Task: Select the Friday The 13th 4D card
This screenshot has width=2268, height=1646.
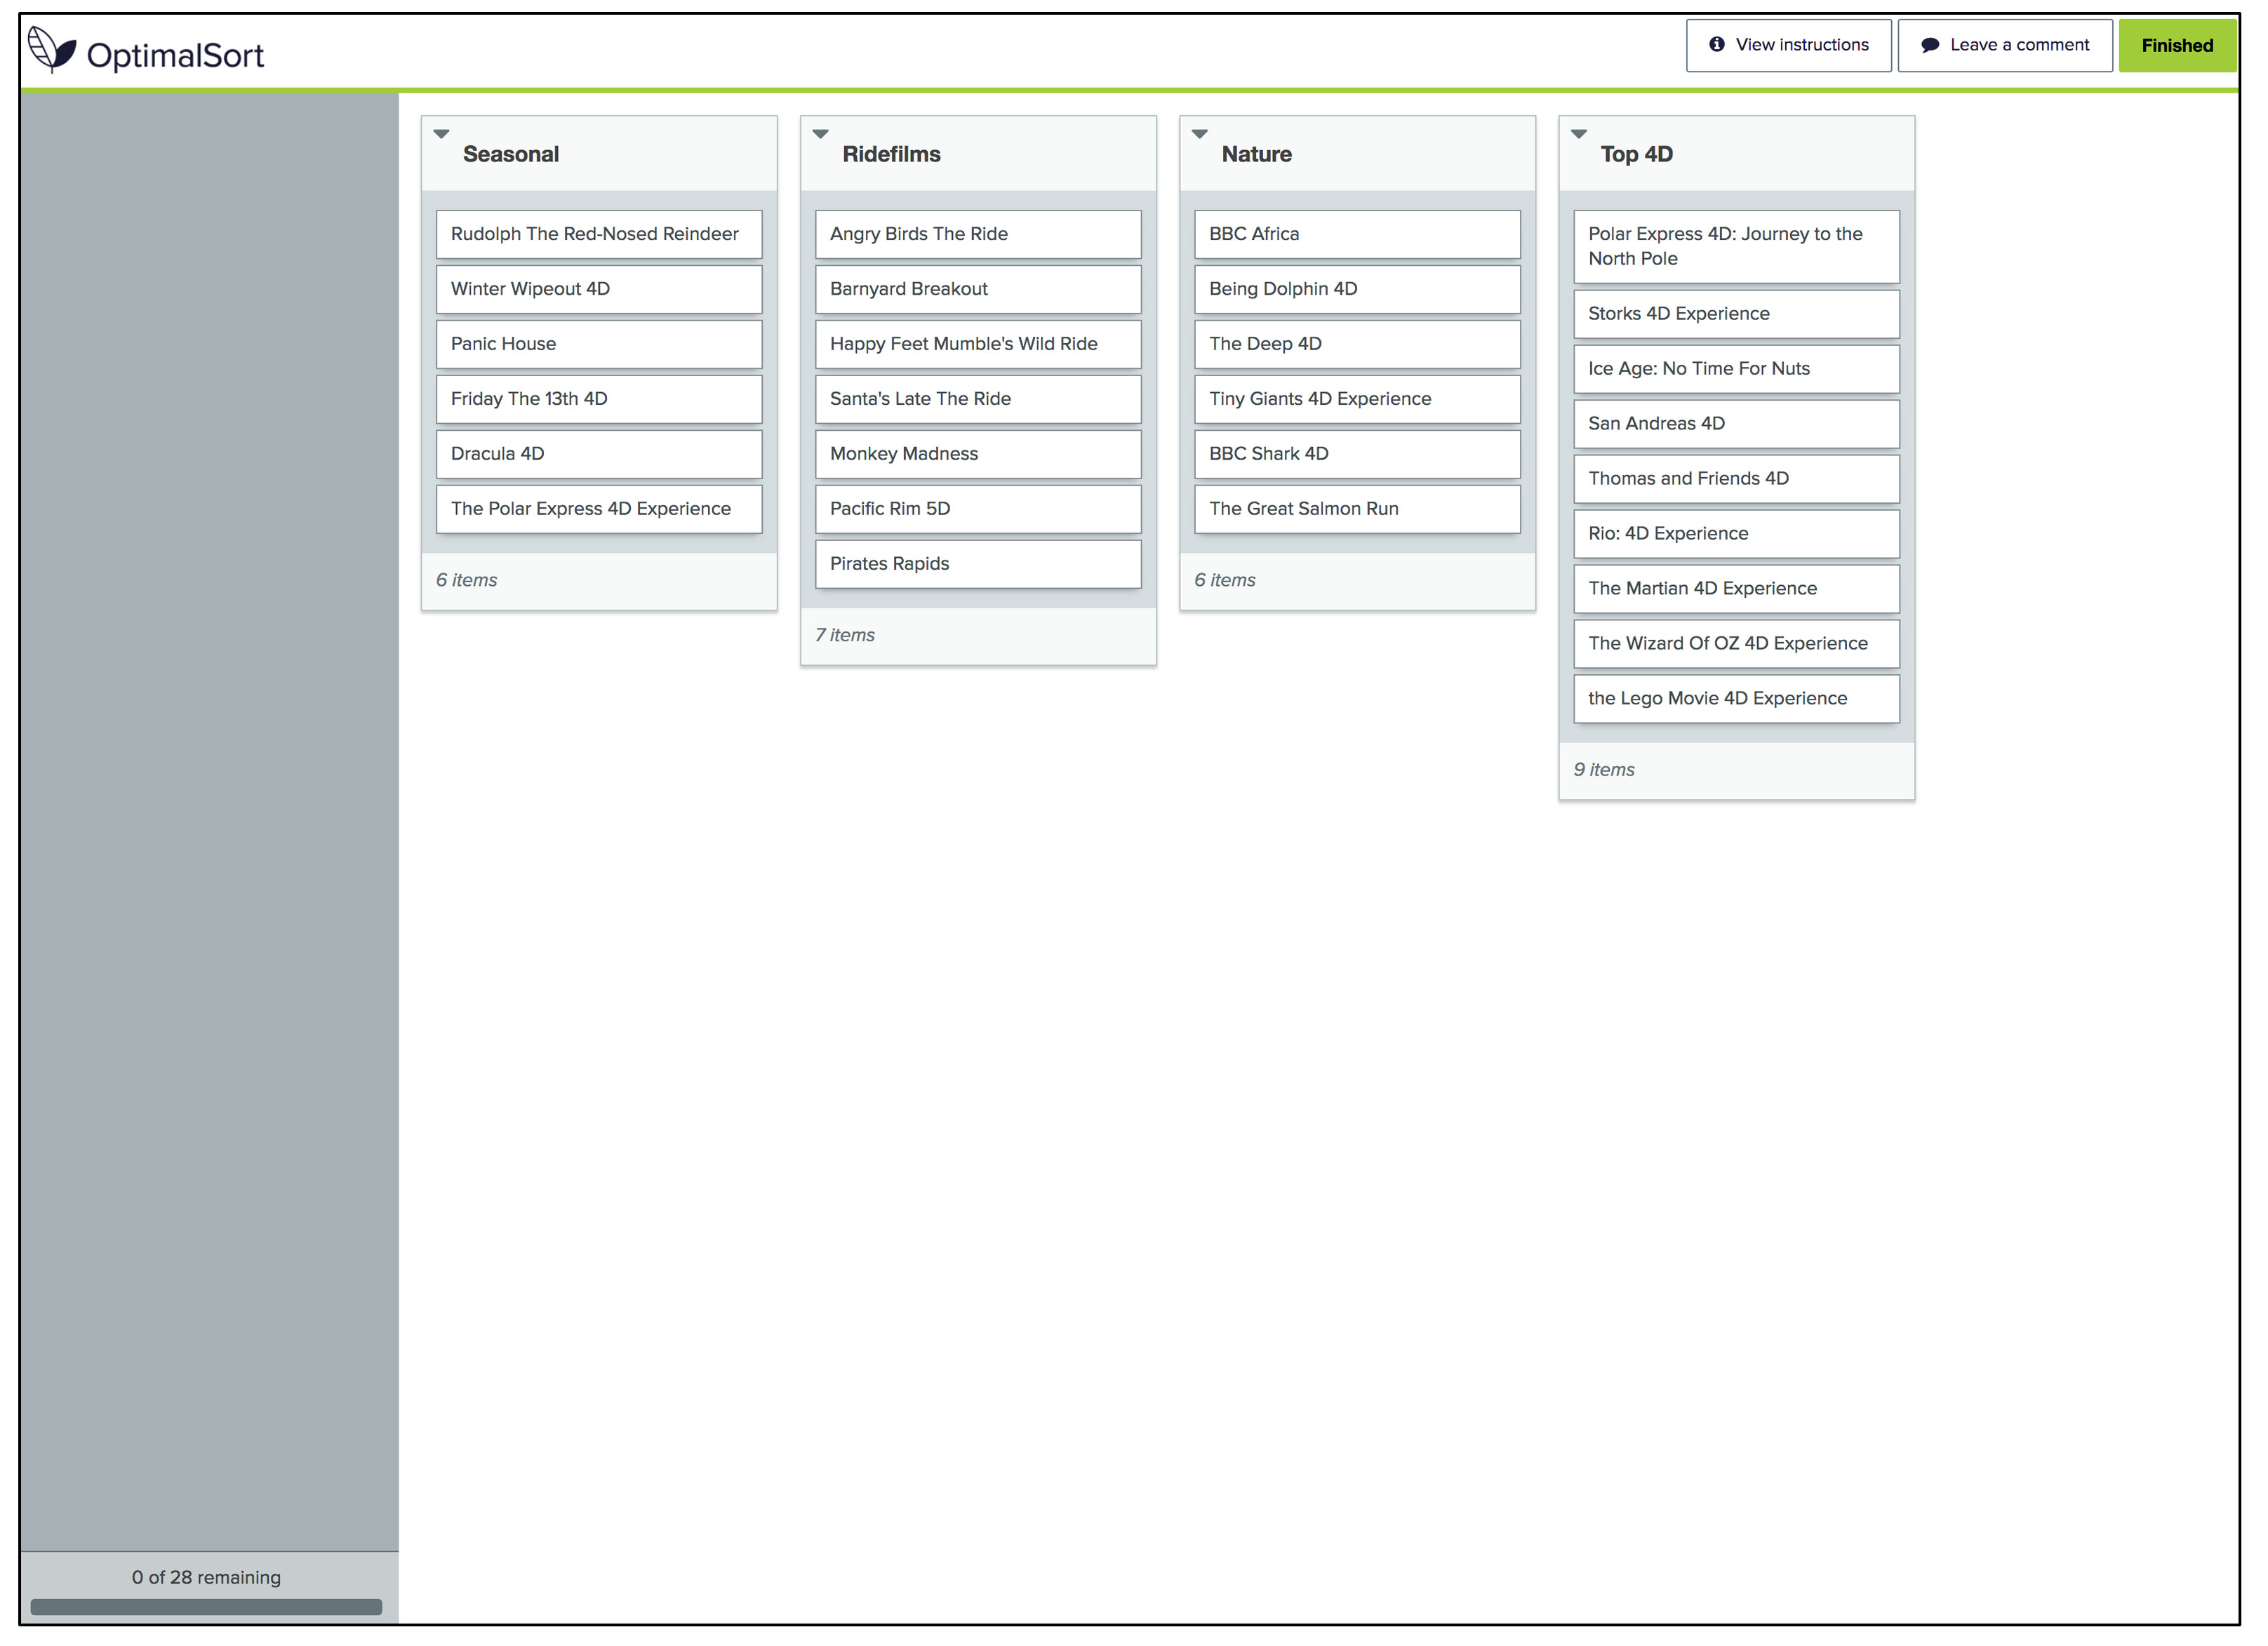Action: 599,399
